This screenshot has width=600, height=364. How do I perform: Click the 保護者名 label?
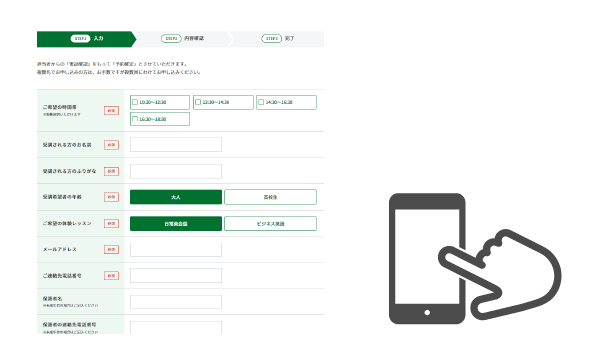pos(52,299)
